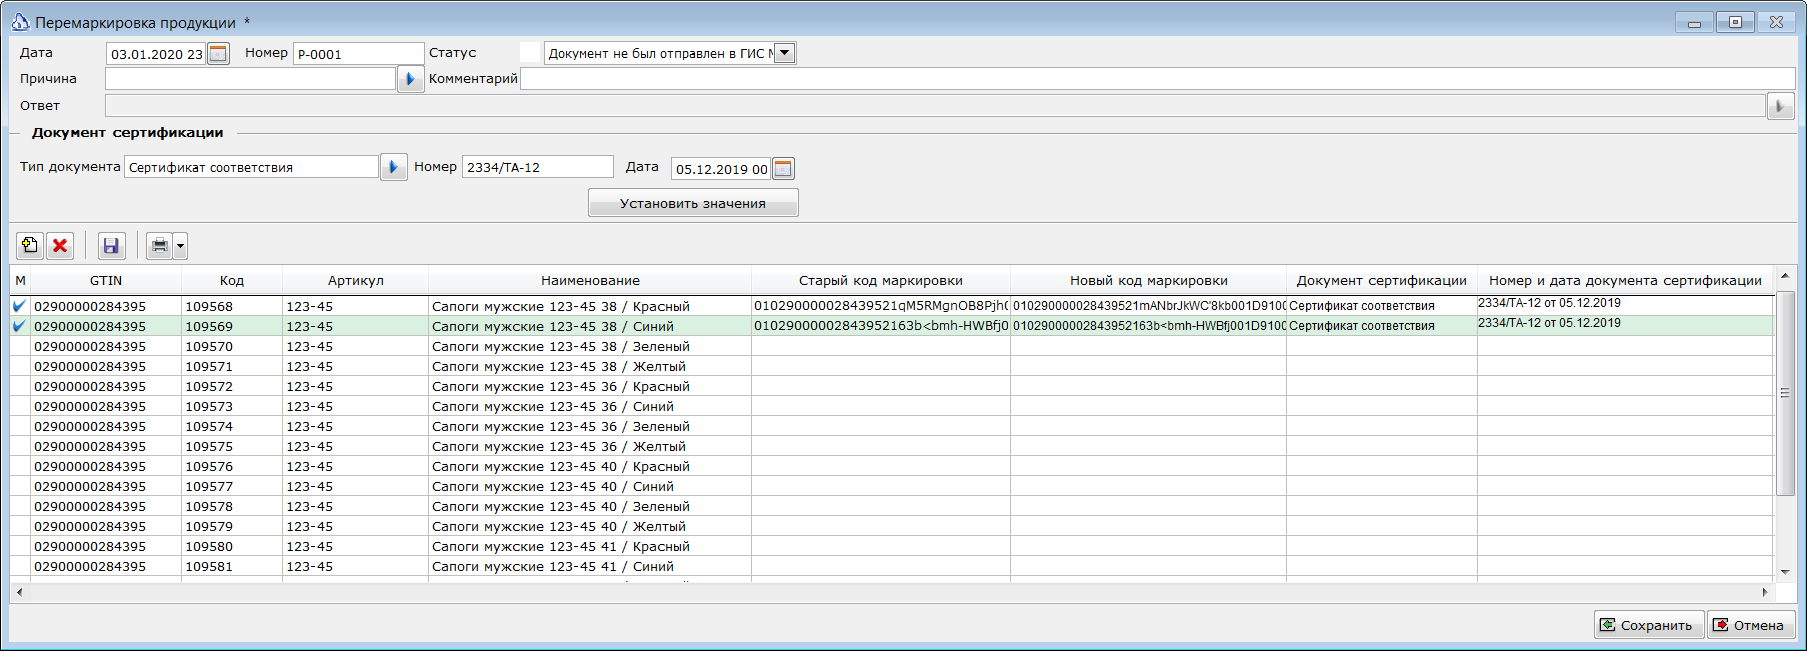This screenshot has width=1807, height=651.
Task: Click the arrow button beside the Причина field
Action: 410,79
